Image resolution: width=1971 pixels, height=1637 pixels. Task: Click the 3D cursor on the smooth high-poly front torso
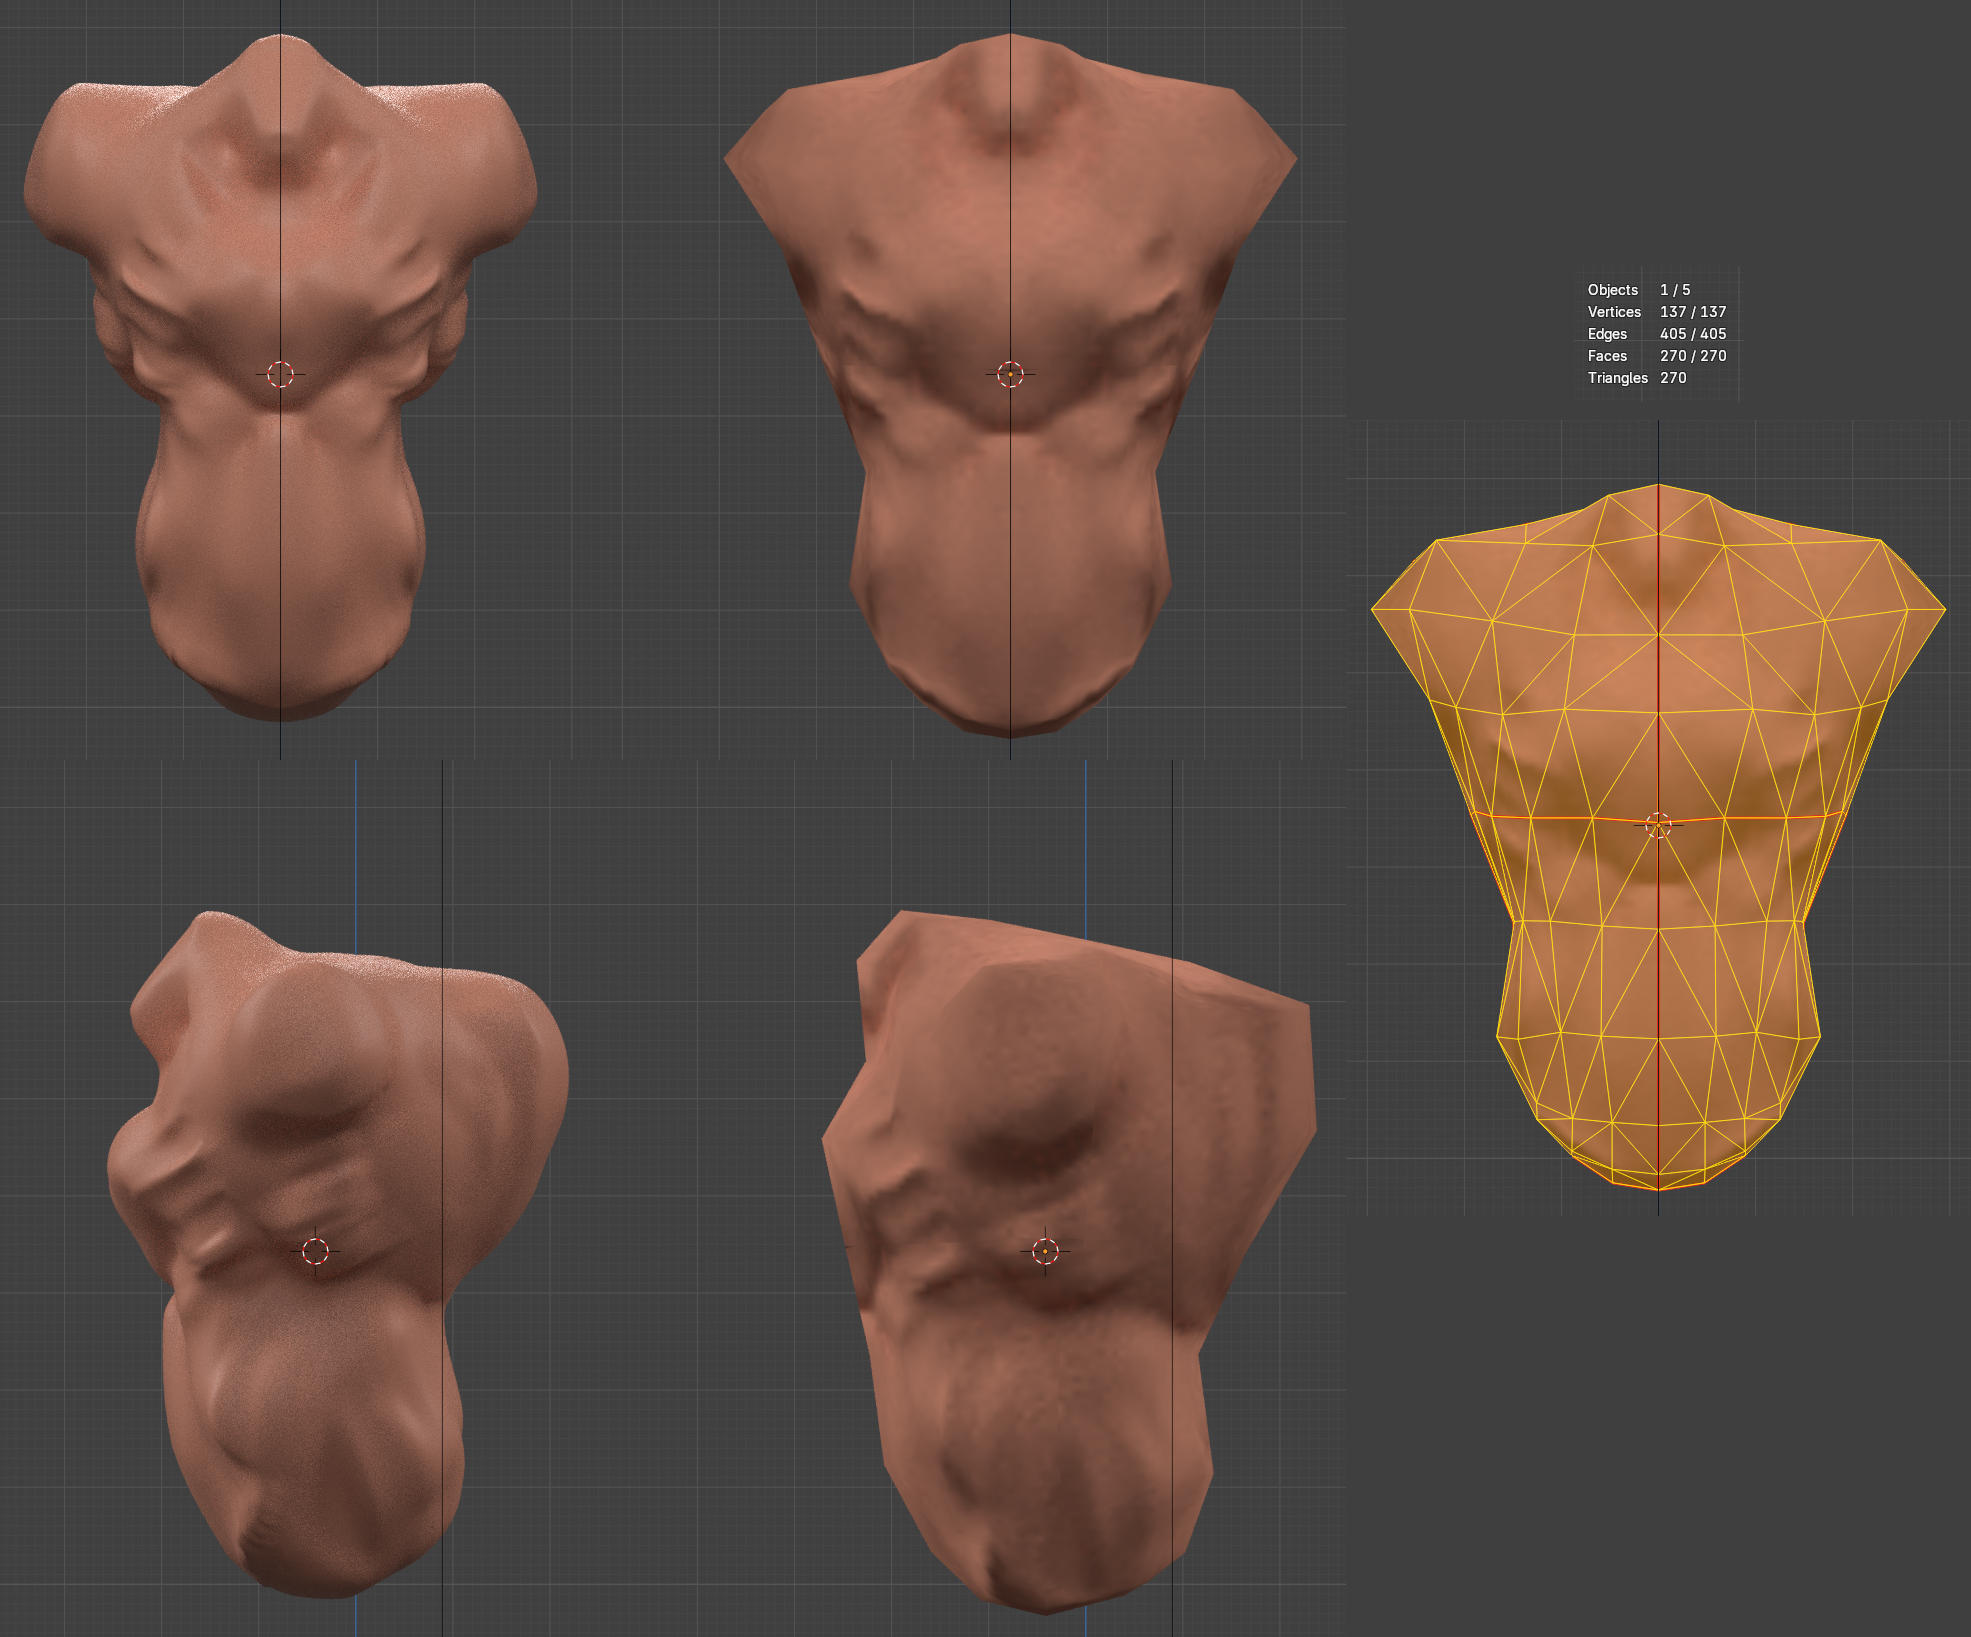click(x=281, y=374)
